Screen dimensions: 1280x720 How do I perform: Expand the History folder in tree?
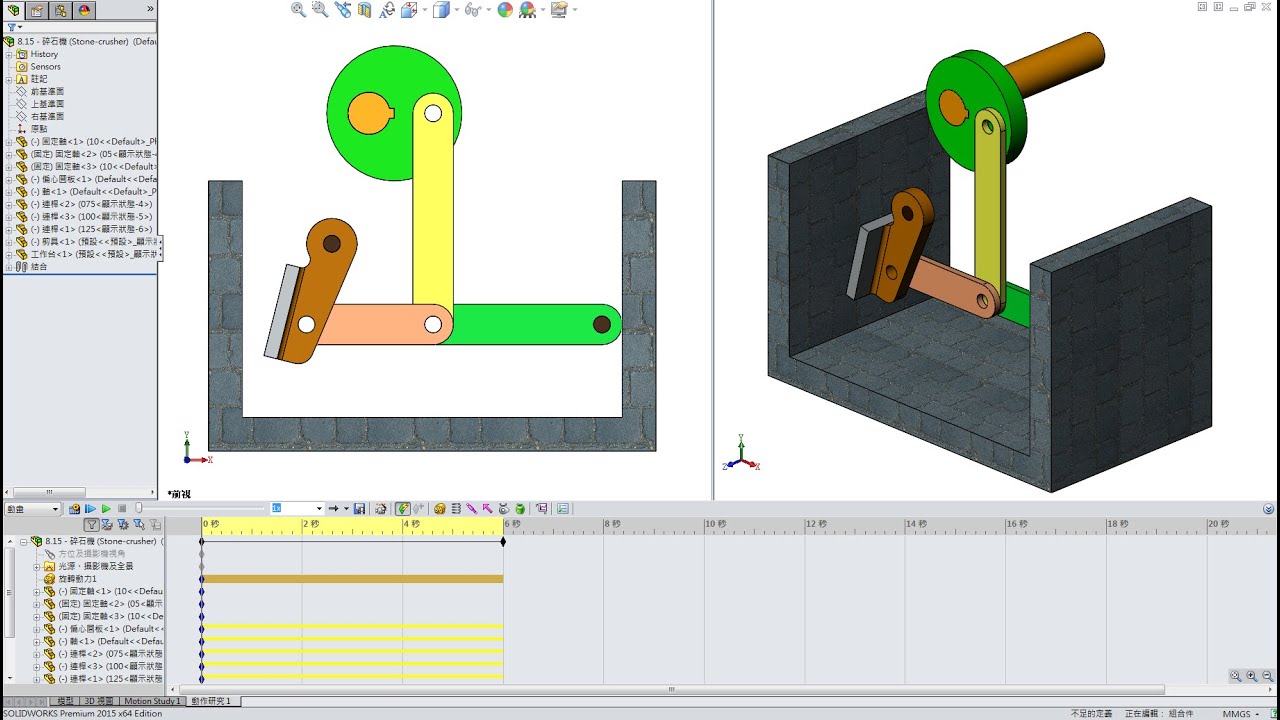pos(9,54)
